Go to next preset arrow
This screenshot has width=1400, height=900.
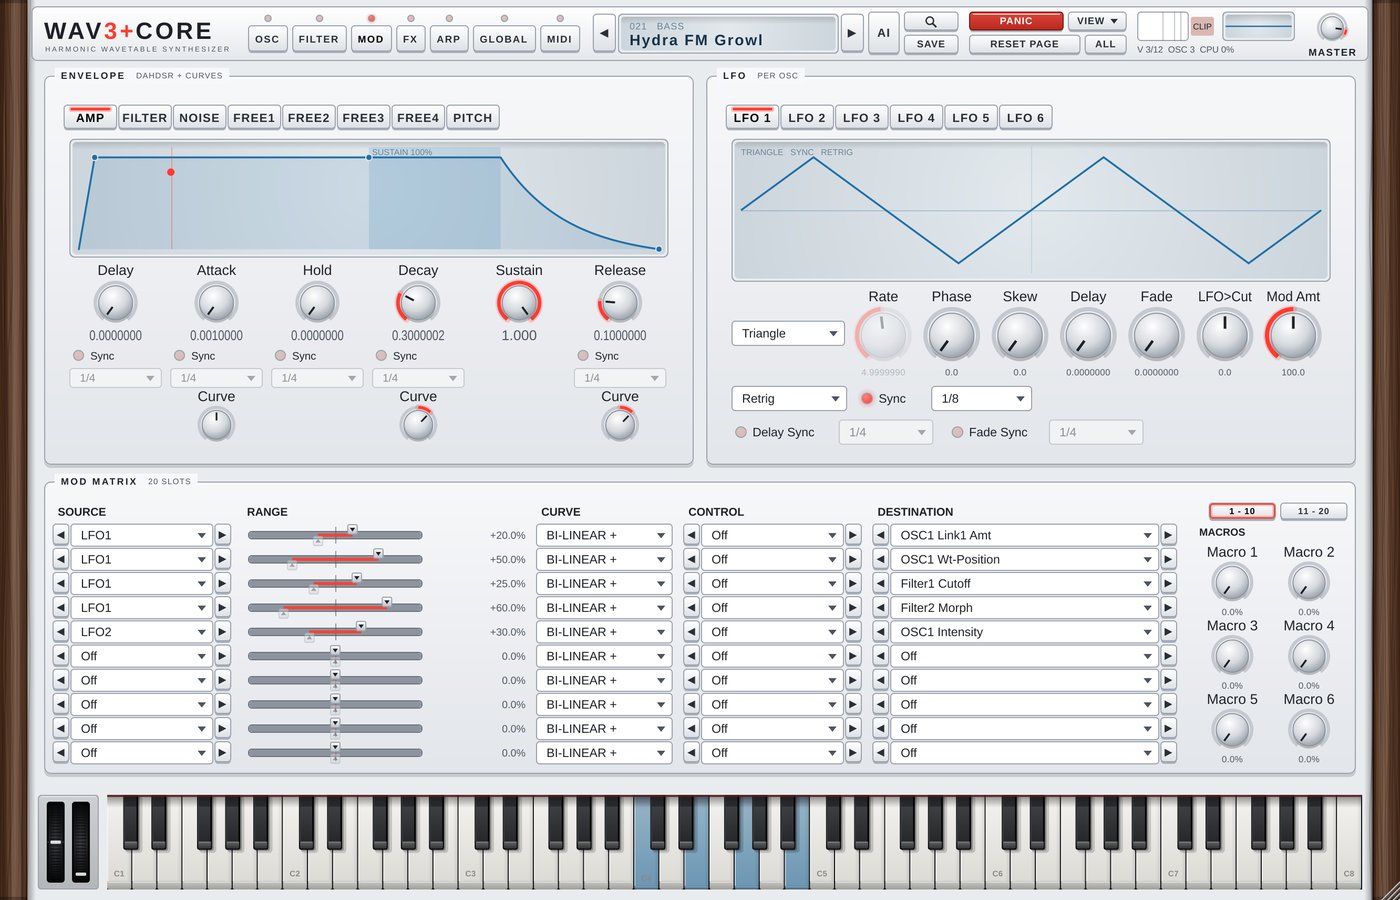pos(852,33)
